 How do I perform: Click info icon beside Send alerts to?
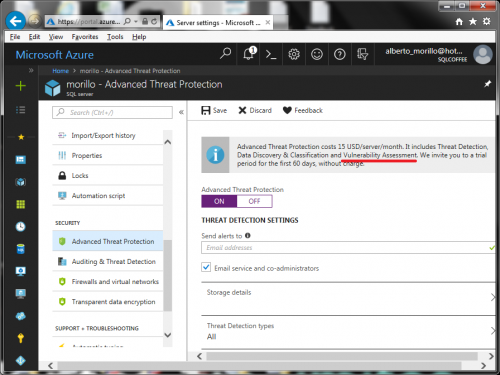click(x=248, y=236)
